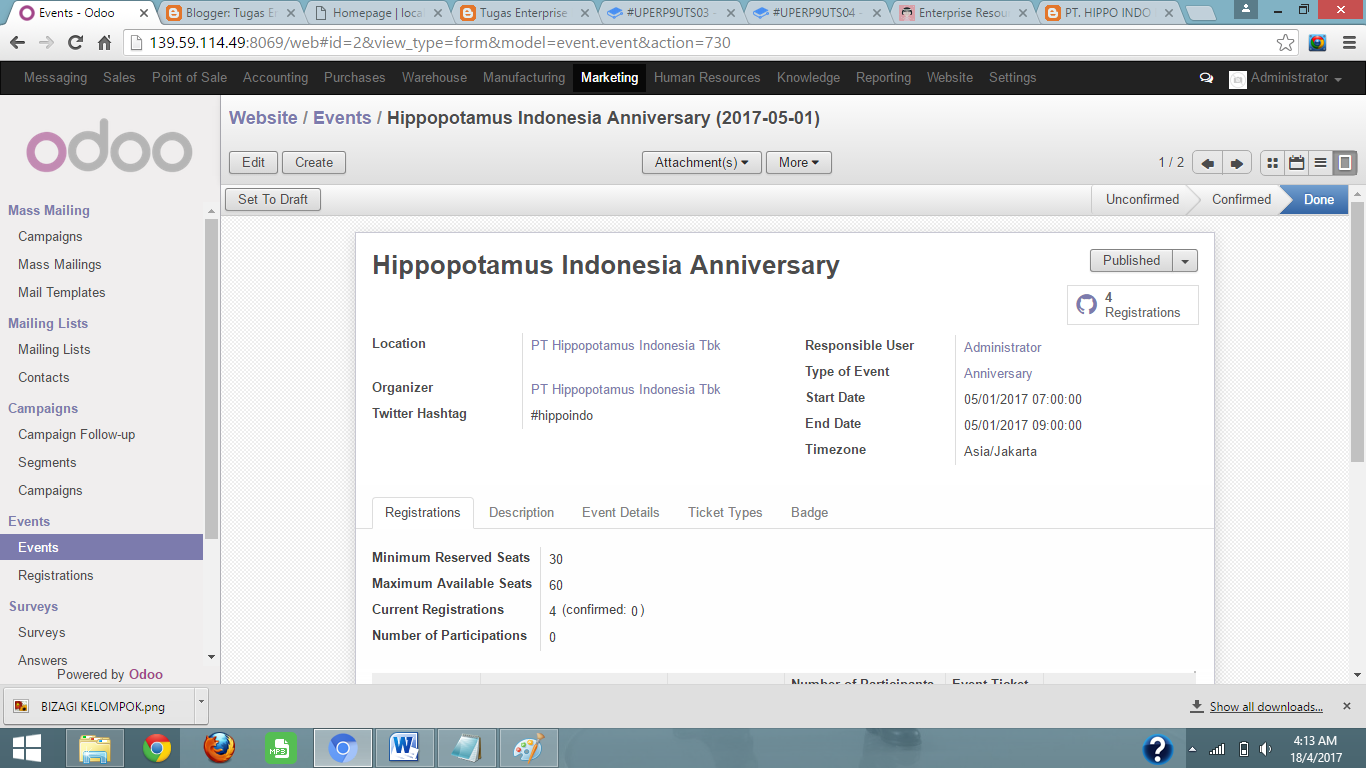Screen dimensions: 1366x768
Task: Switch to calendar view icon
Action: (x=1296, y=163)
